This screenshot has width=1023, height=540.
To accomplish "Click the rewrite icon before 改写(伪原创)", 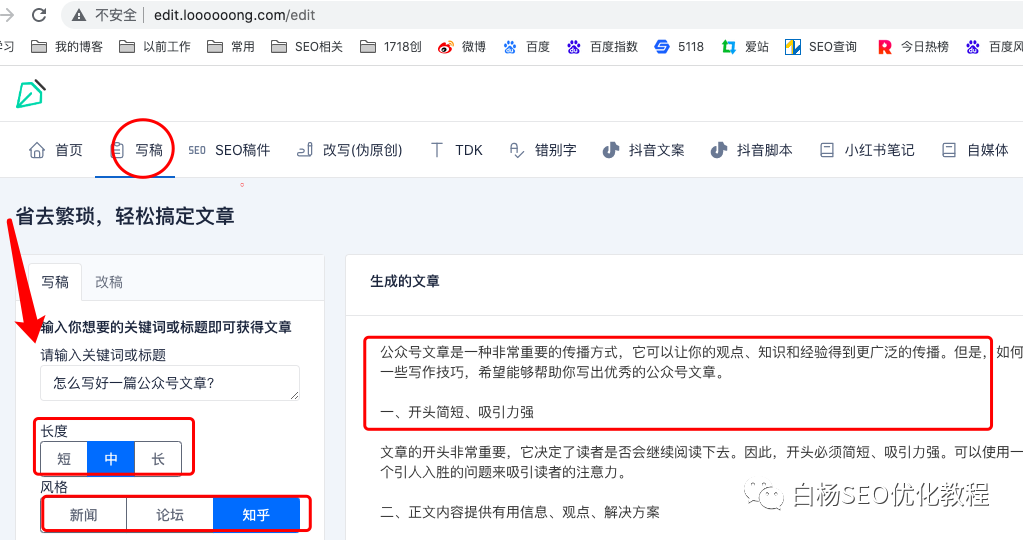I will pyautogui.click(x=305, y=150).
